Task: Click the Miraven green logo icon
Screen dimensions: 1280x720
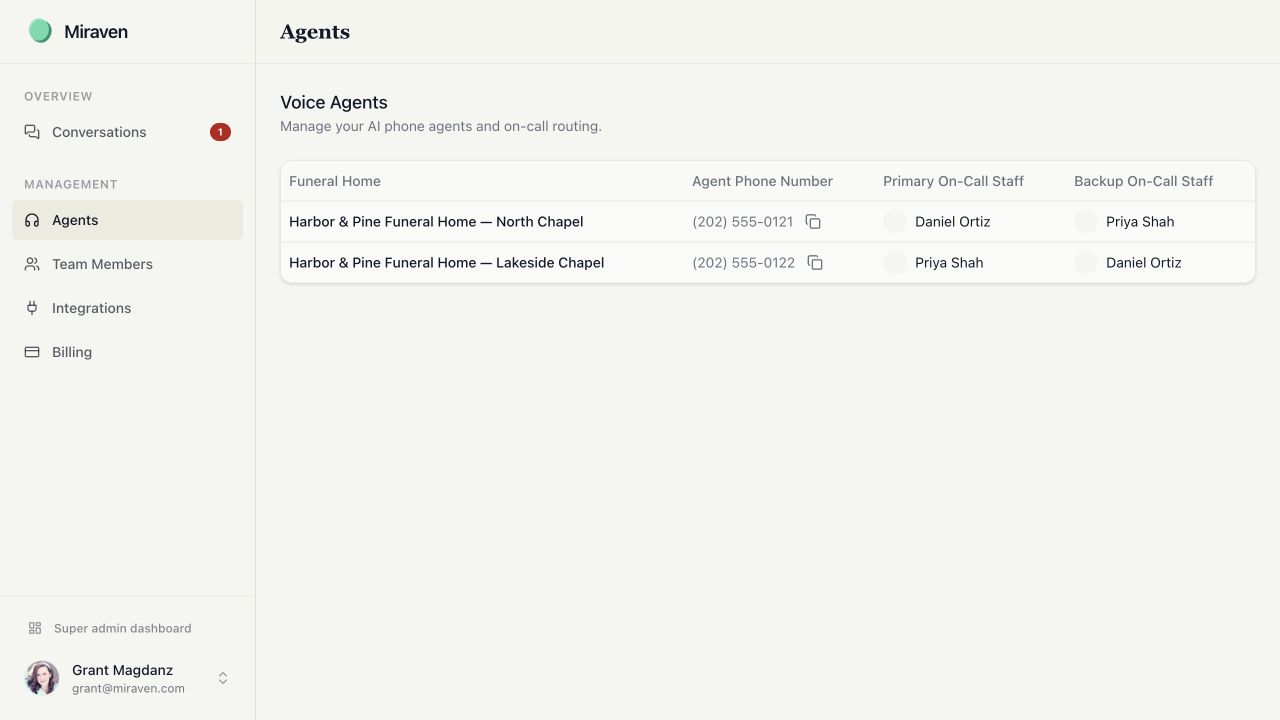Action: (40, 31)
